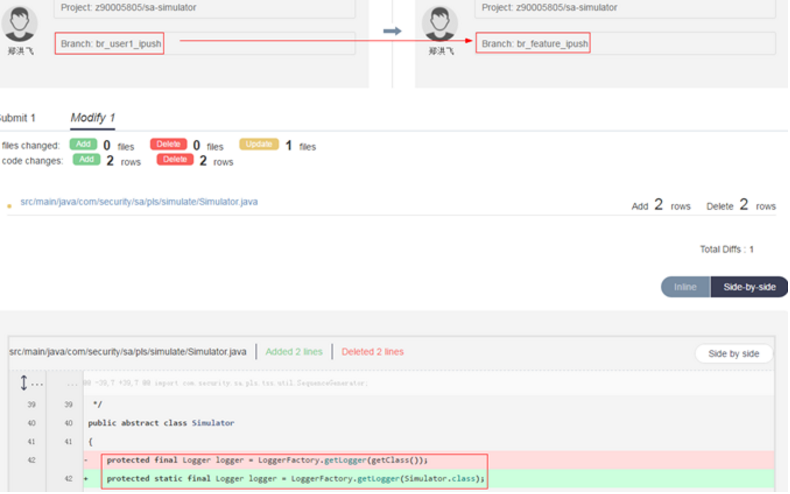Click the red Delete files badge
This screenshot has height=494, width=790.
(168, 144)
